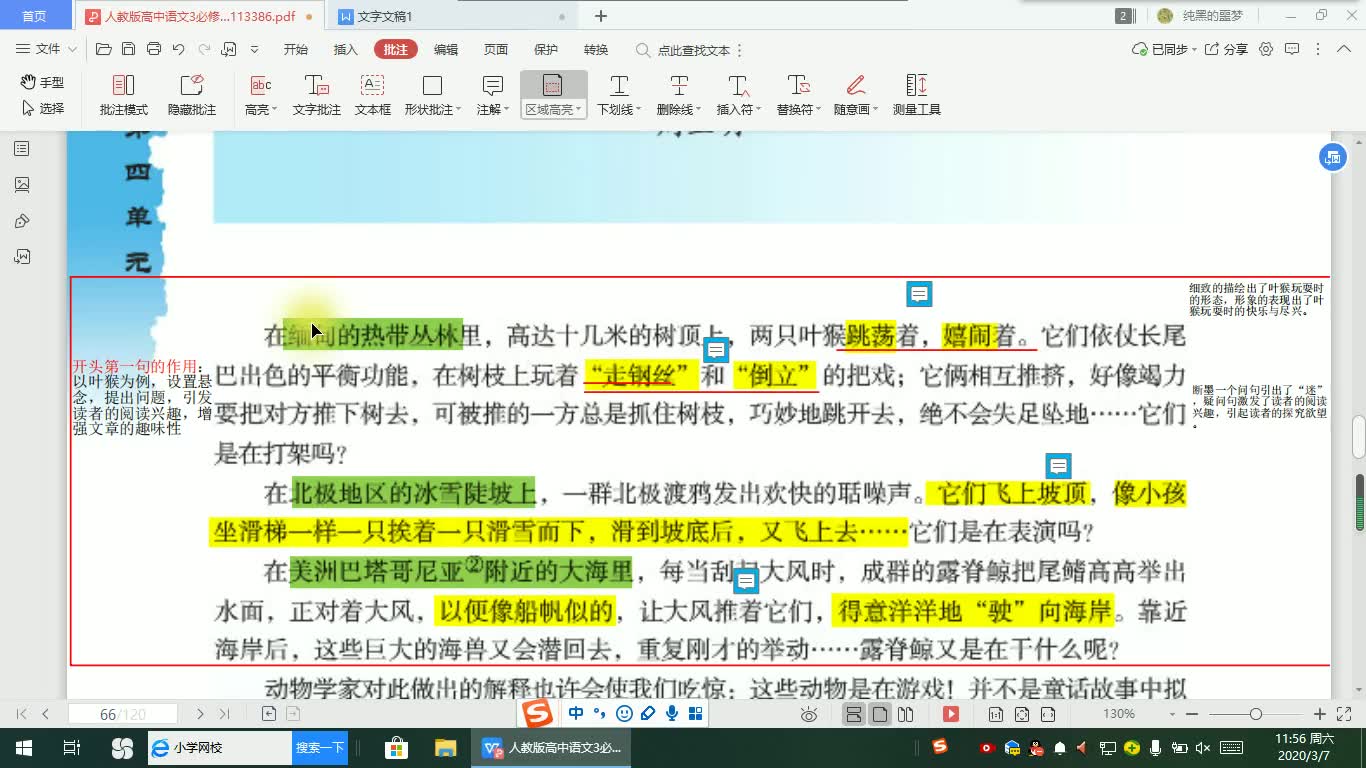Toggle 隐藏批注 to hide annotations
The width and height of the screenshot is (1366, 768).
[192, 95]
